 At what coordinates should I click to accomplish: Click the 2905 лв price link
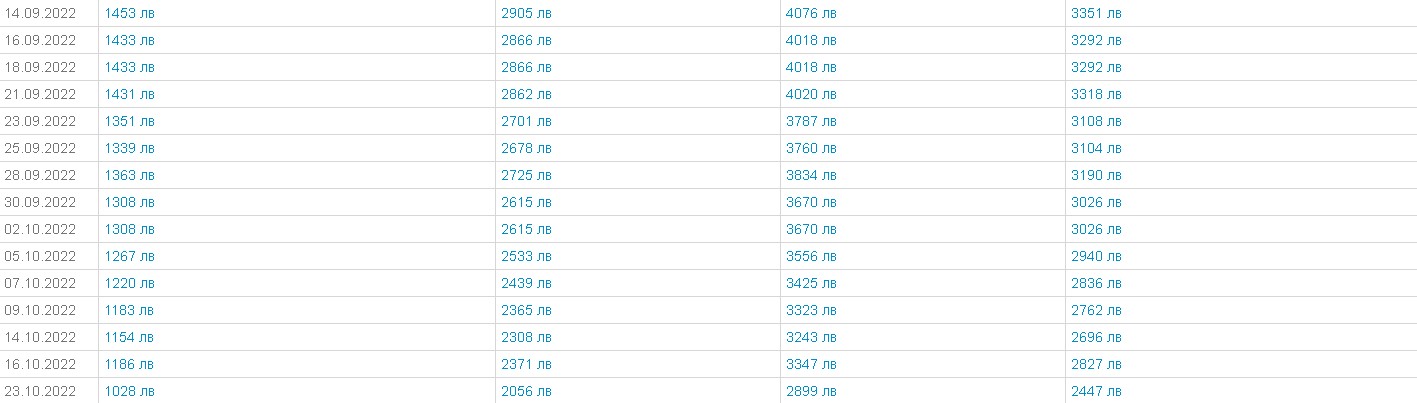526,14
